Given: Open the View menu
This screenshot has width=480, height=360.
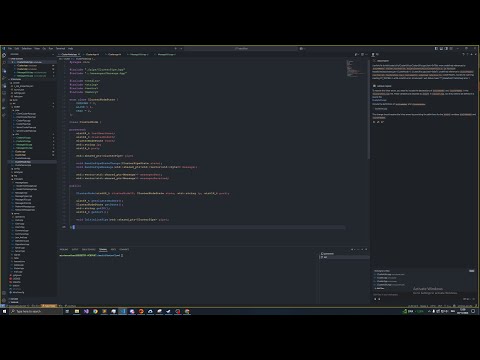Looking at the screenshot, I should pos(37,49).
